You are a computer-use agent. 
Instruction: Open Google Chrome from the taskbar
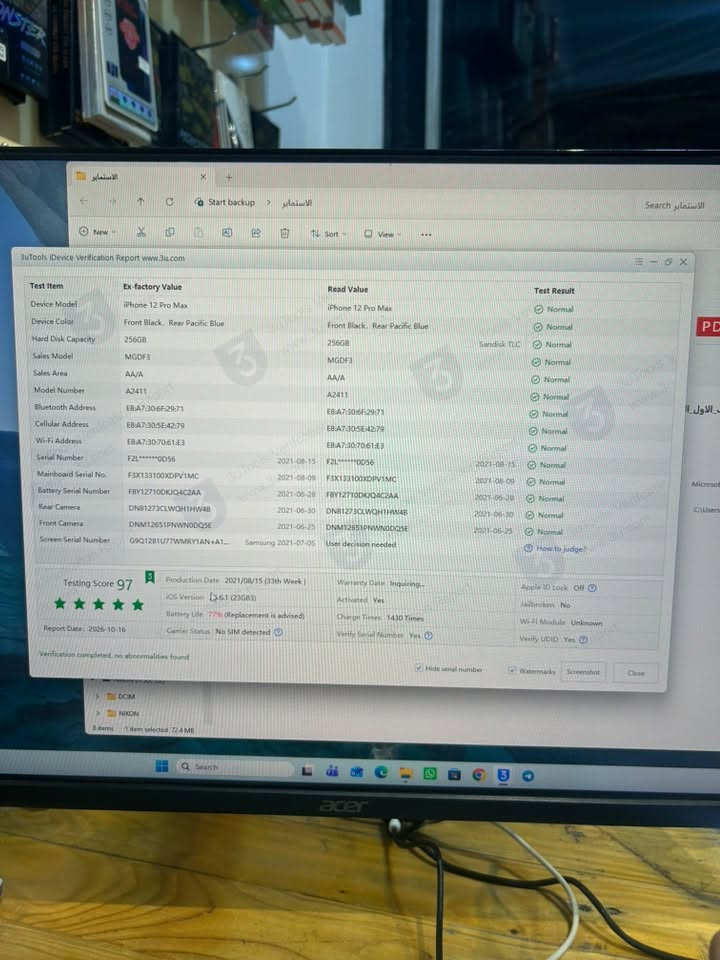(479, 774)
